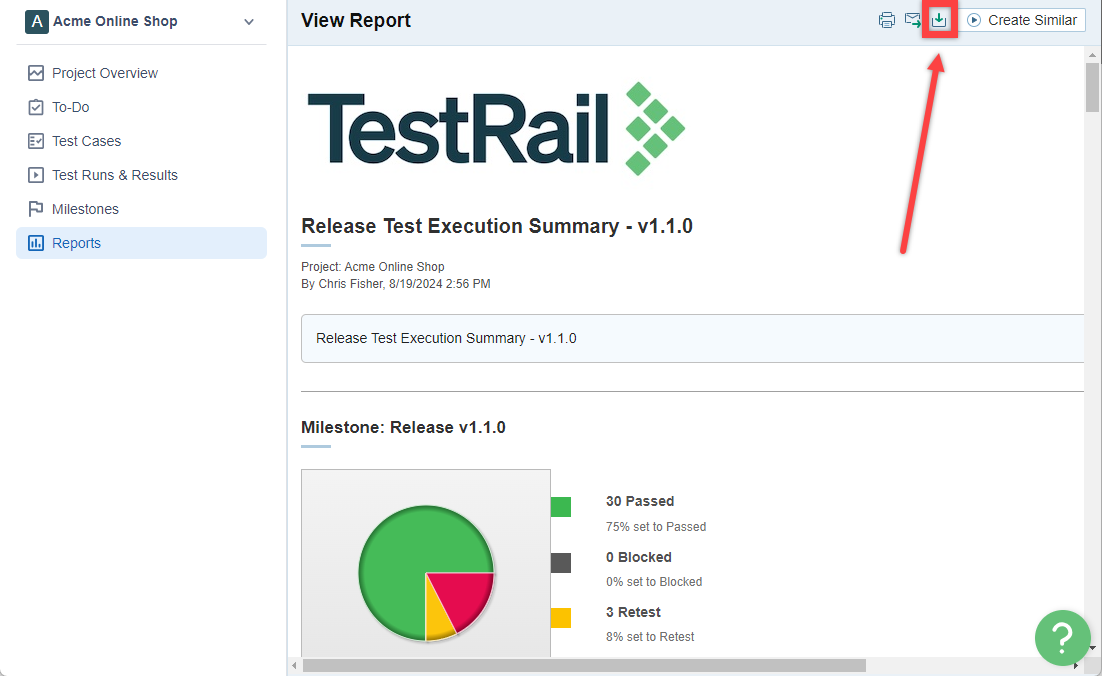The image size is (1102, 676).
Task: Select Reports in the sidebar
Action: pyautogui.click(x=141, y=243)
